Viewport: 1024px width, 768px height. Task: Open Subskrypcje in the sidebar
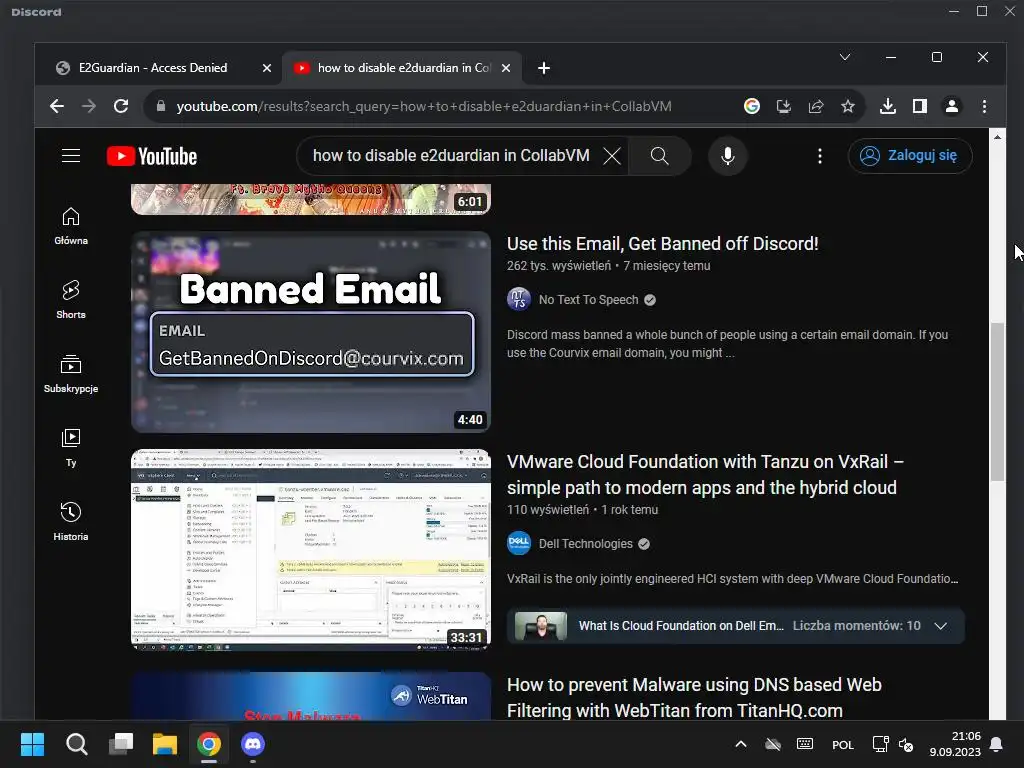(71, 374)
